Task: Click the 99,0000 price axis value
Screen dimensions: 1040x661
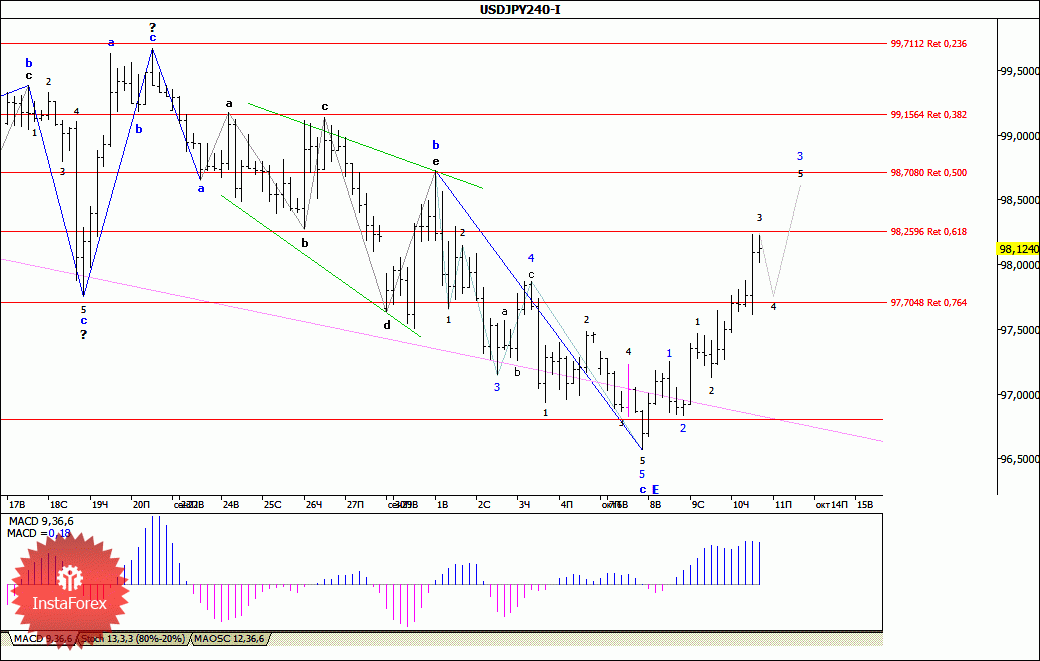Action: [1019, 136]
